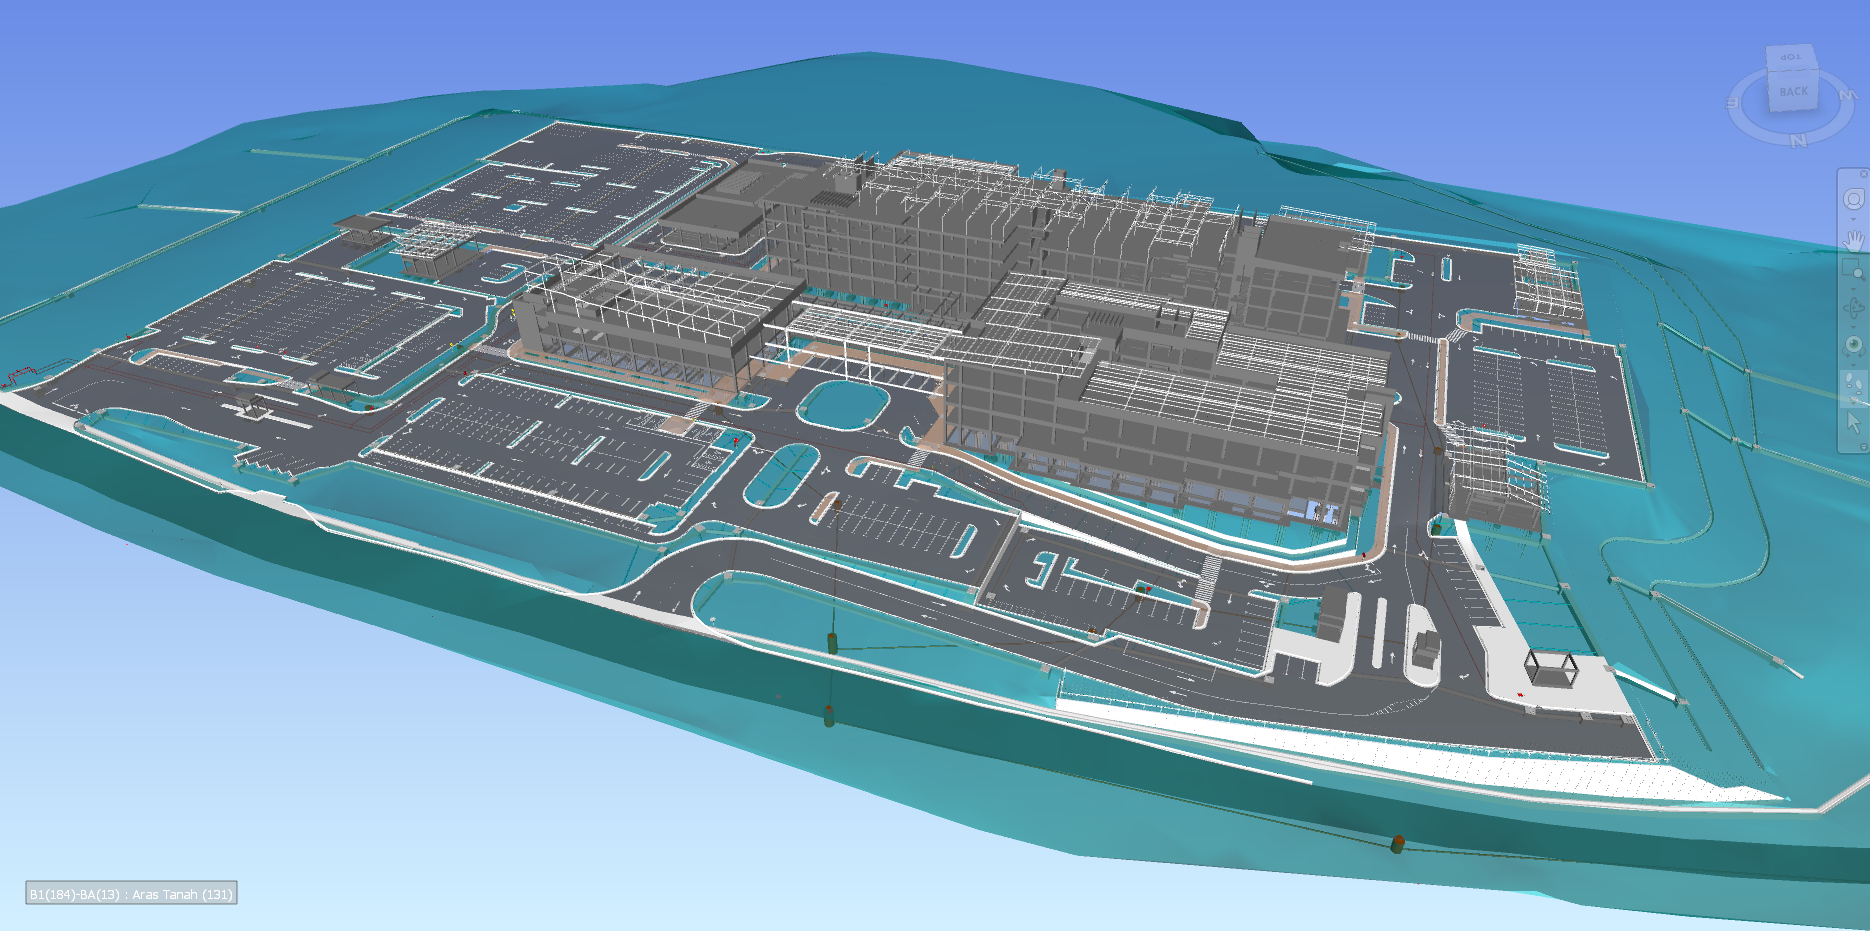
Task: Click the TOP face of the ViewCube
Action: pyautogui.click(x=1790, y=57)
